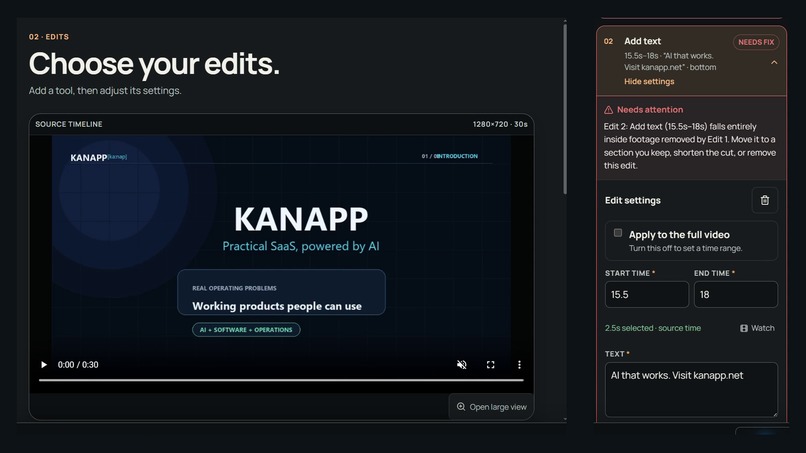Click the 'SOURCE TIMELINE' label
The height and width of the screenshot is (453, 806).
click(x=69, y=124)
